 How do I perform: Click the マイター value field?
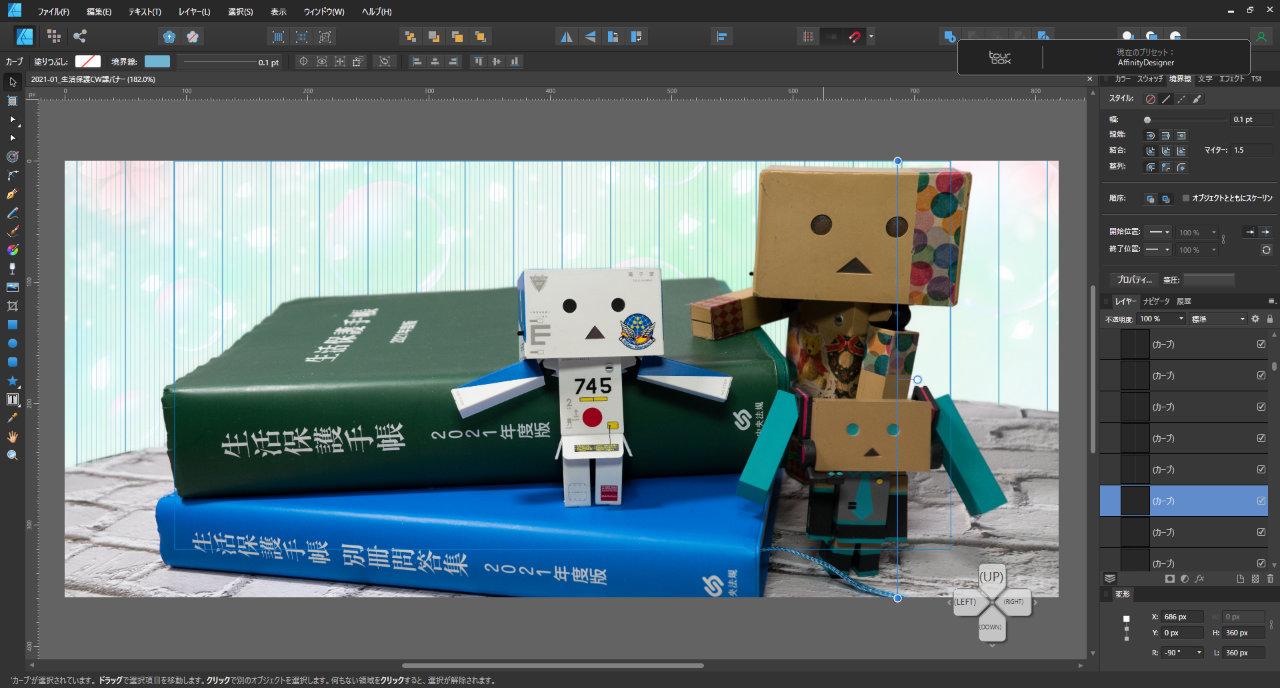coord(1252,150)
